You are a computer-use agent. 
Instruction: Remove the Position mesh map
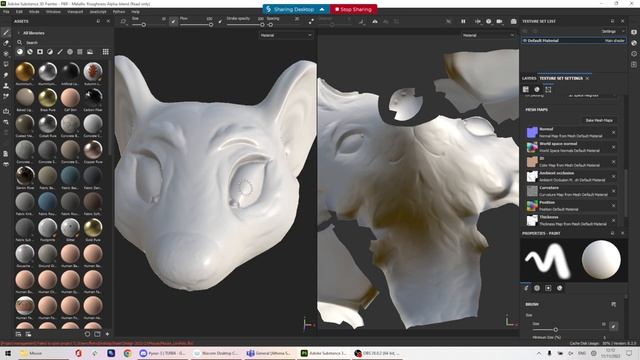point(613,206)
